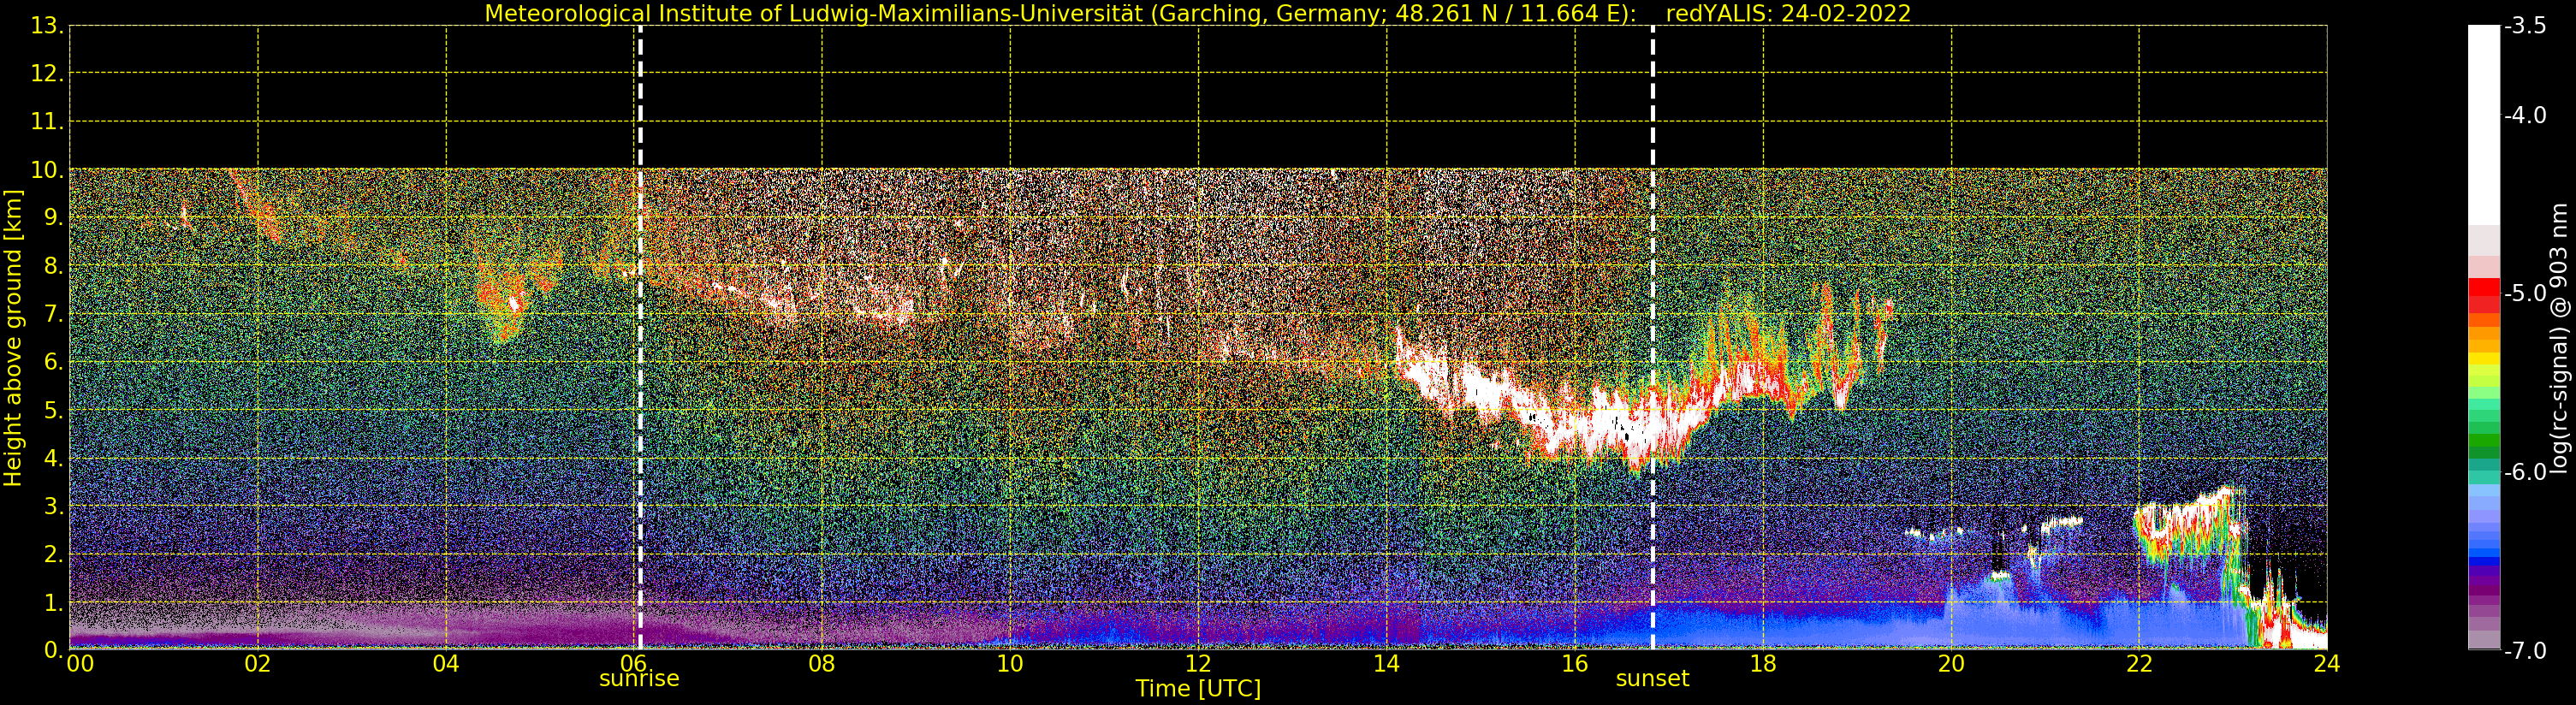This screenshot has width=2576, height=705.
Task: Click the '14' time axis tick label
Action: click(x=1386, y=664)
